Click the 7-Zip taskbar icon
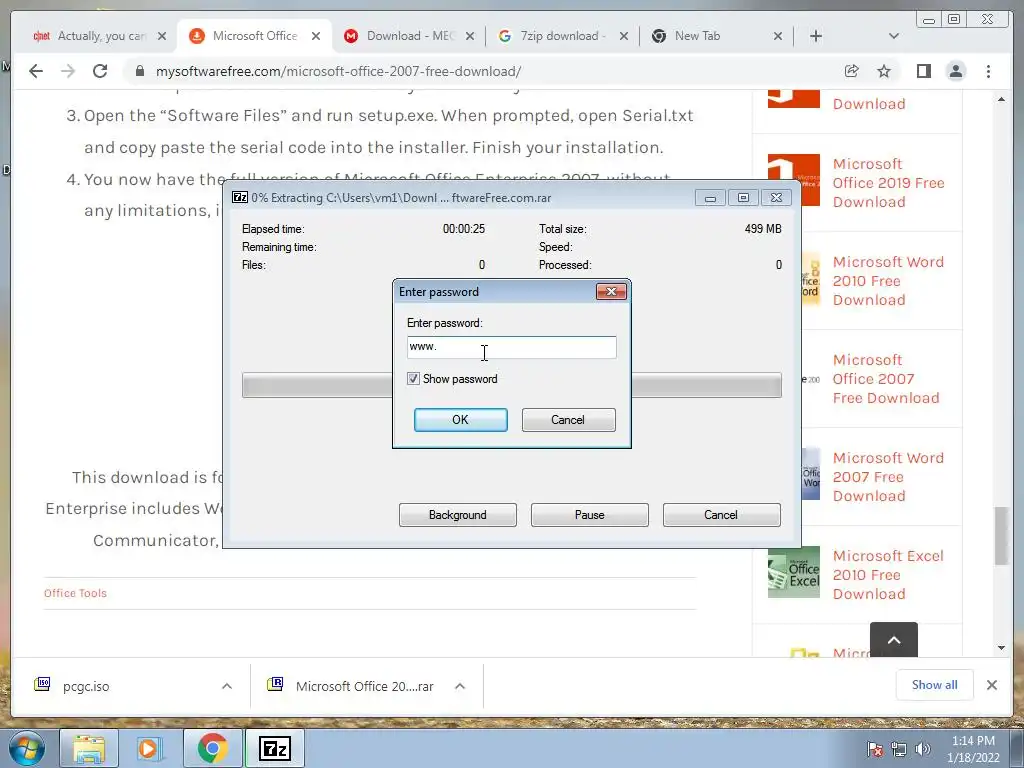The image size is (1024, 768). pyautogui.click(x=274, y=748)
